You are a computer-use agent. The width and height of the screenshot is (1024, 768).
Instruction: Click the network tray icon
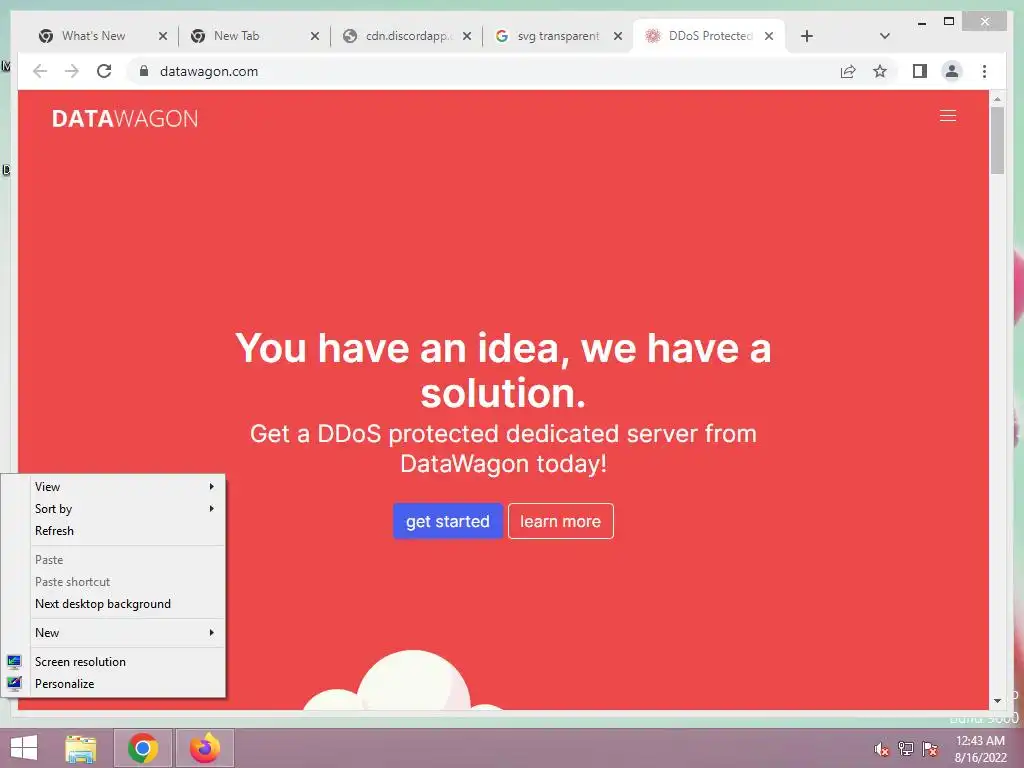(906, 749)
